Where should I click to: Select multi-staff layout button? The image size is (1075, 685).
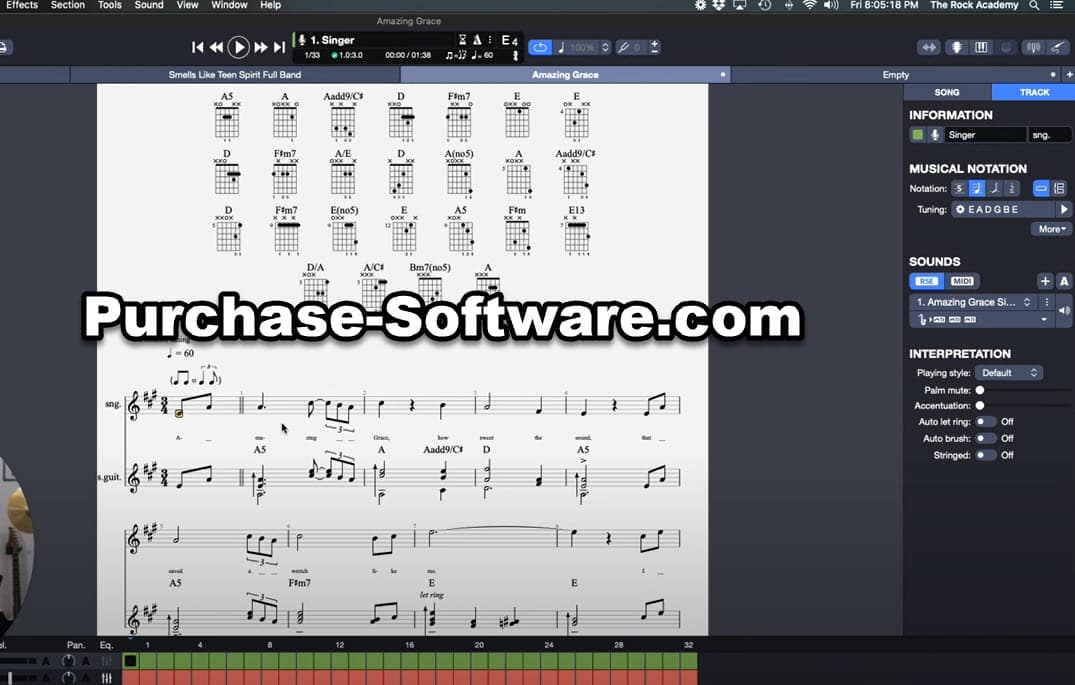point(1059,189)
